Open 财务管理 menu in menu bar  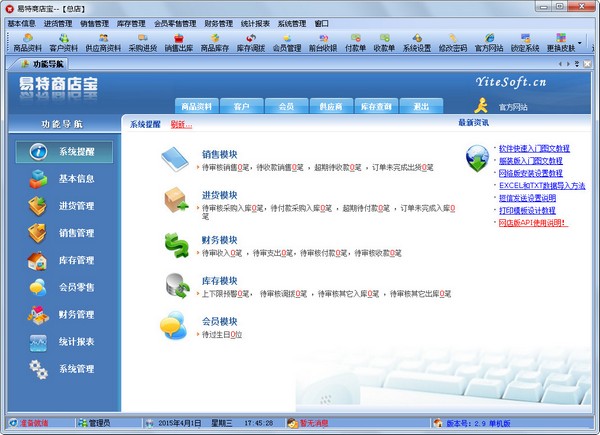[x=218, y=24]
